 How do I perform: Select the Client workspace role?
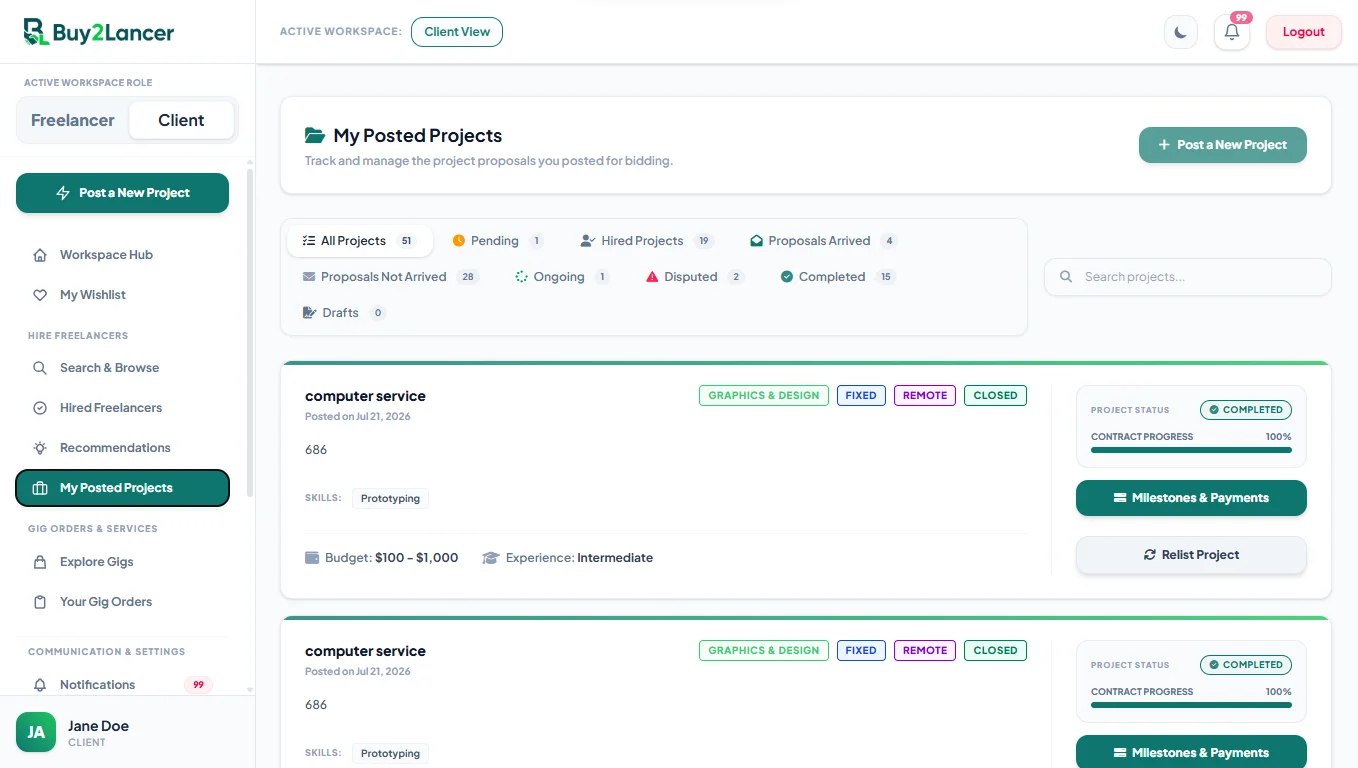pyautogui.click(x=181, y=120)
